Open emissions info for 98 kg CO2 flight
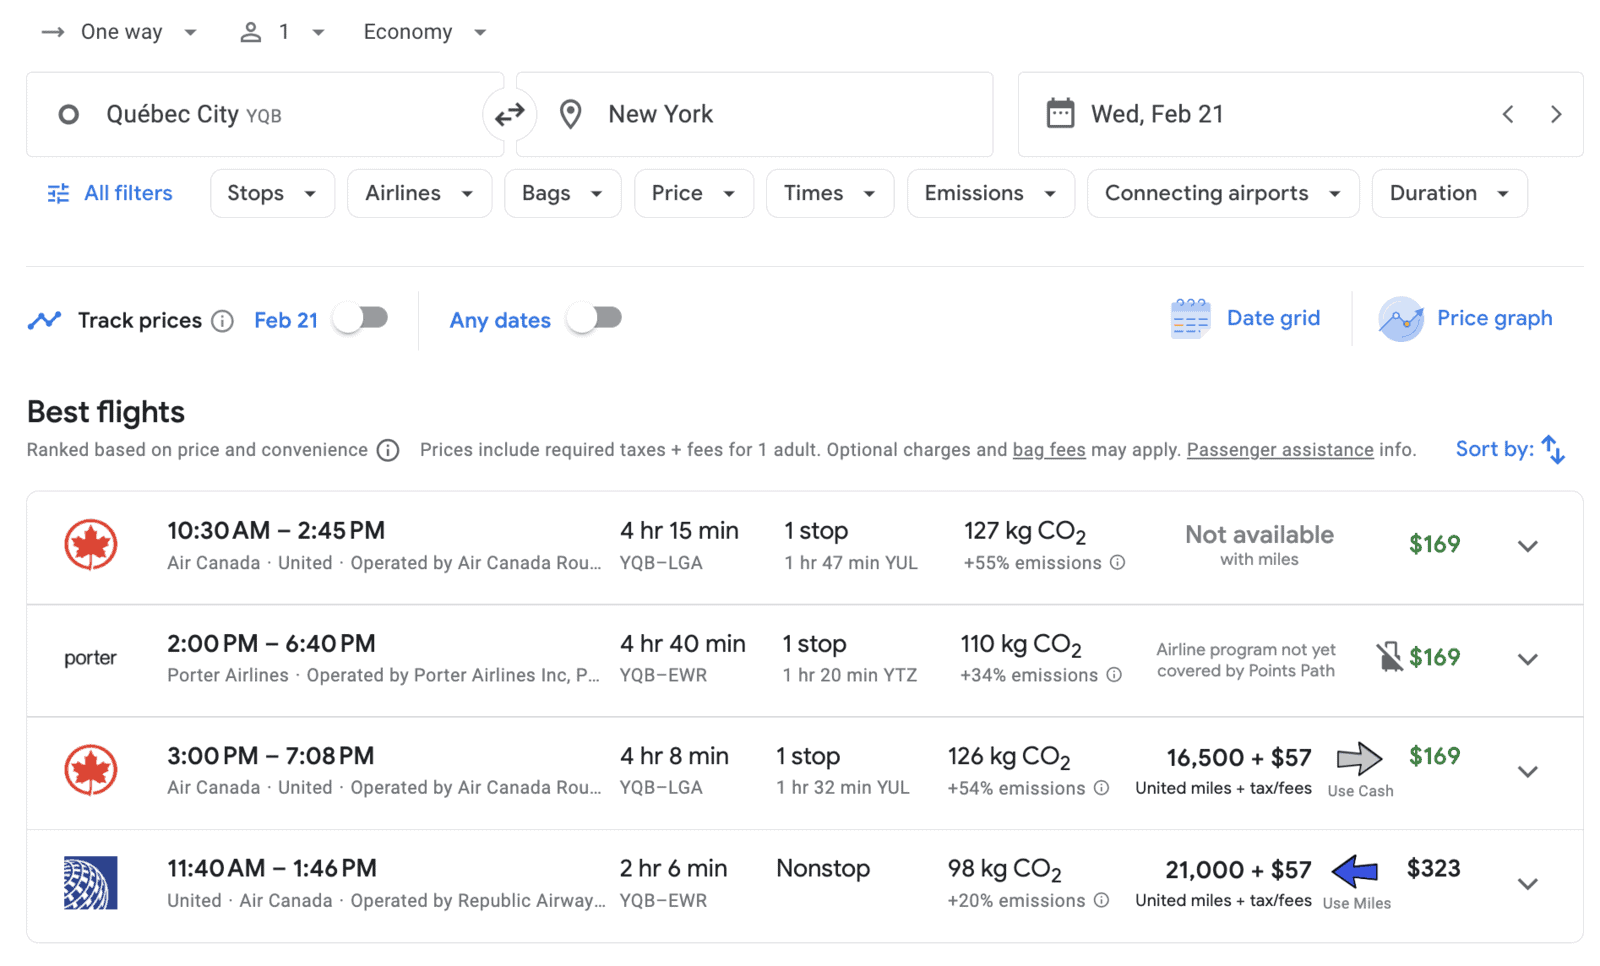 tap(1101, 900)
